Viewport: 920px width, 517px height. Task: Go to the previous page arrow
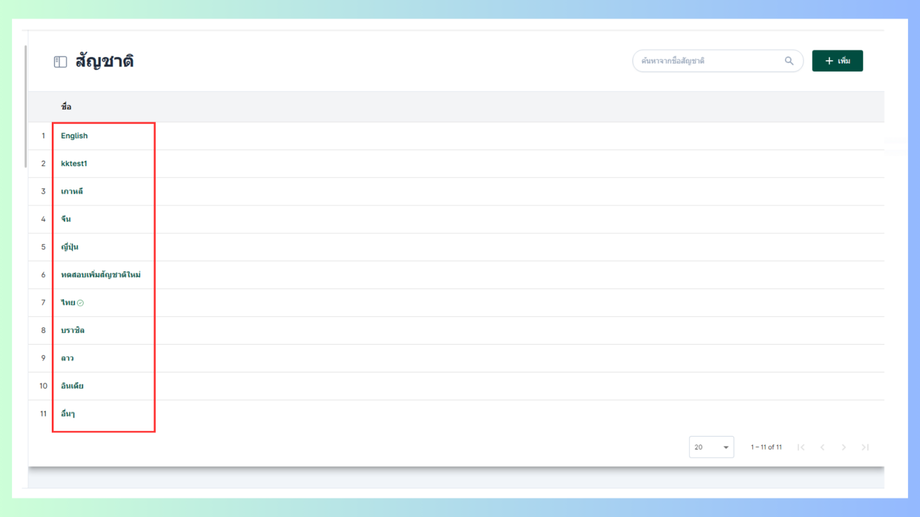point(822,447)
